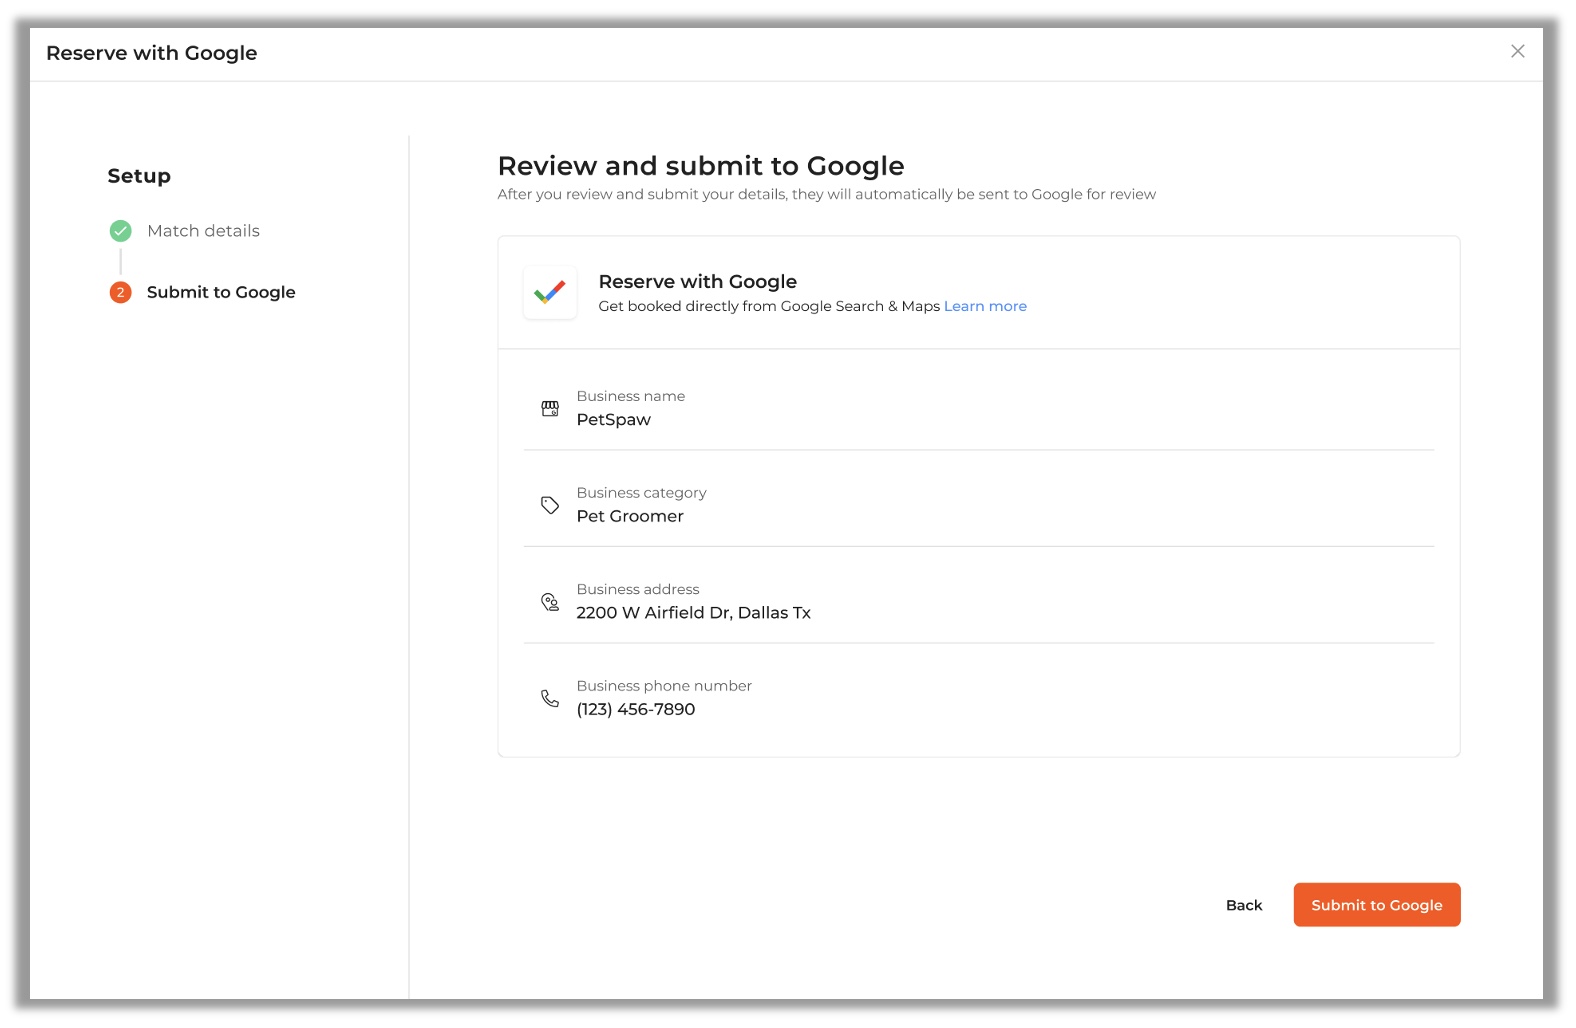The width and height of the screenshot is (1576, 1028).
Task: Click the storefront business name icon
Action: tap(550, 408)
